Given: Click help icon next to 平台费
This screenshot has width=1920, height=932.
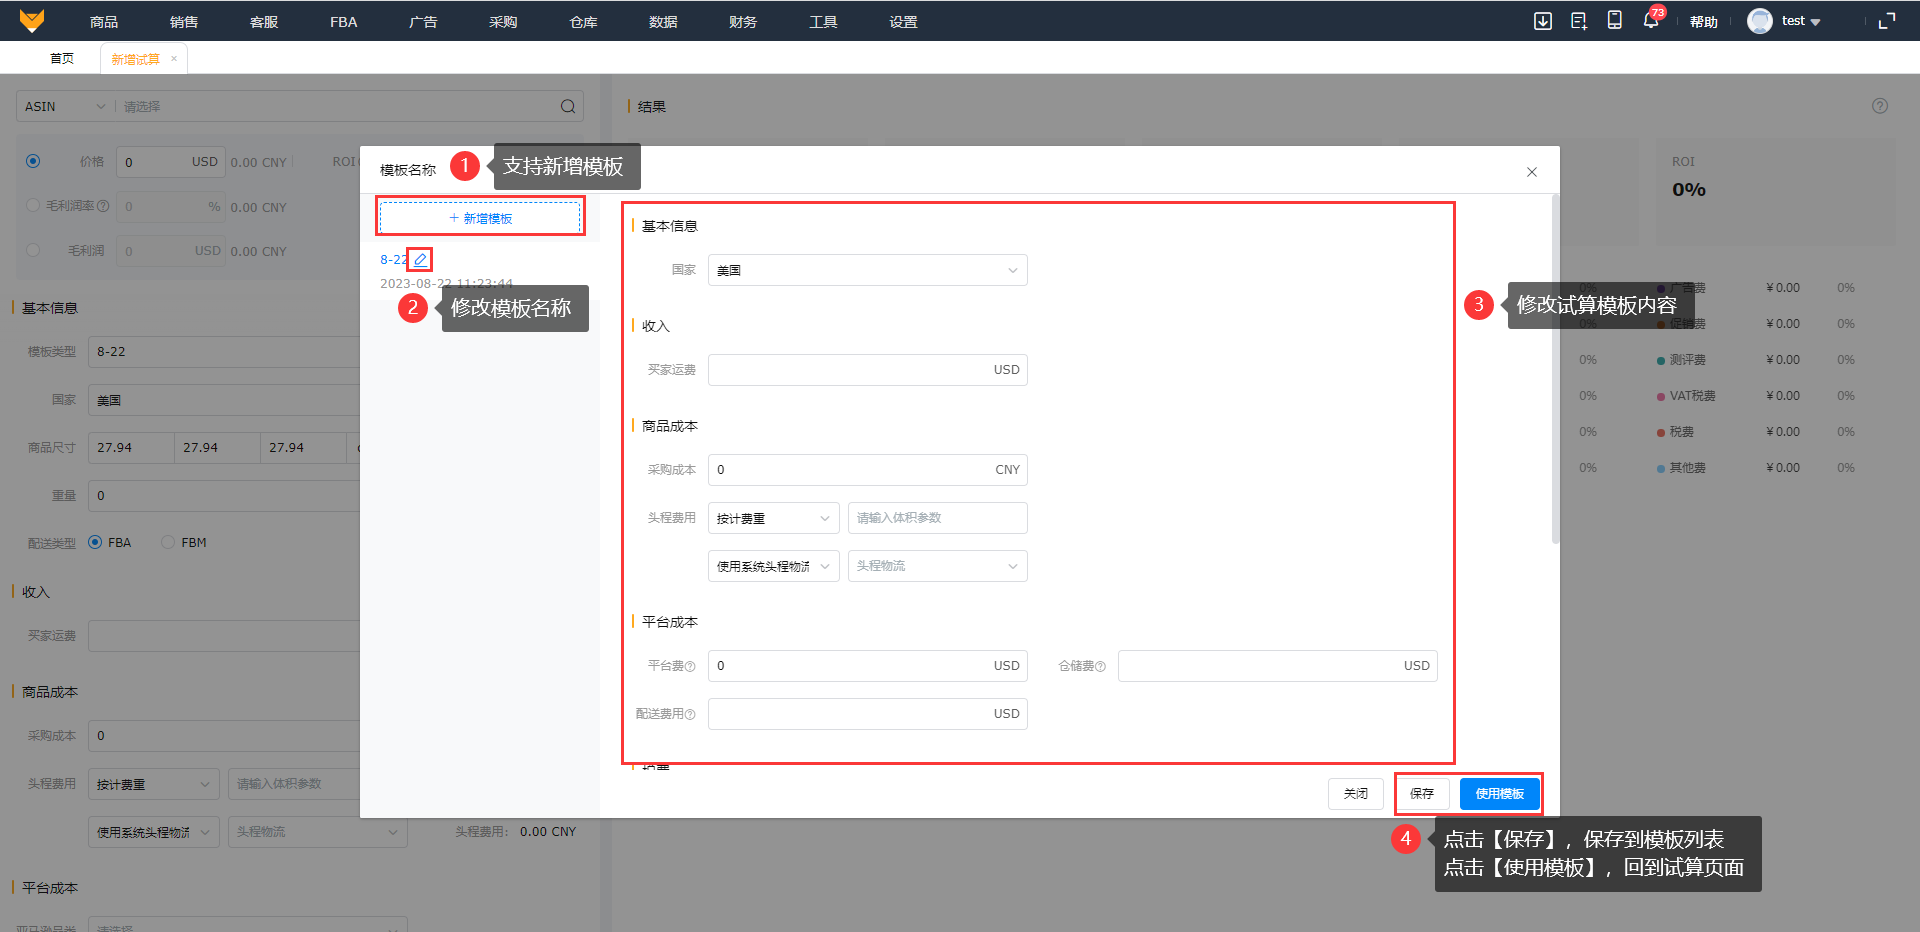Looking at the screenshot, I should (x=689, y=667).
